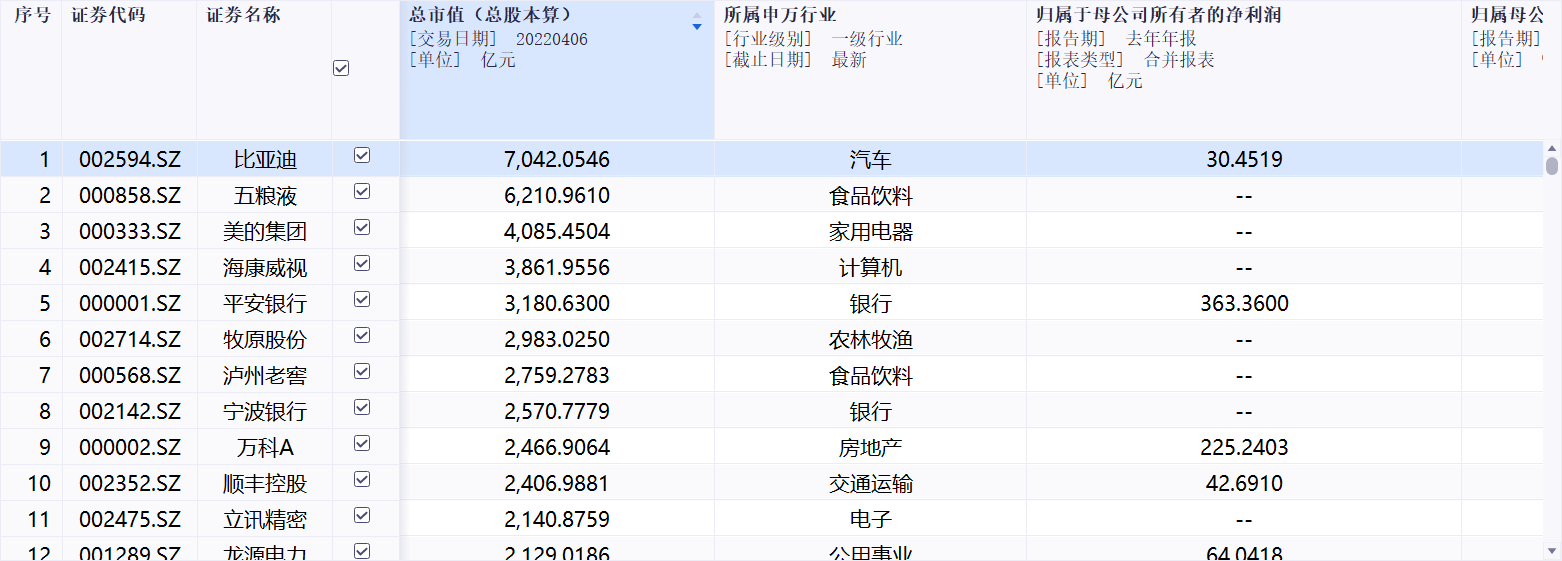Uncheck the checkbox for 比亚迪 row
Viewport: 1562px width, 561px height.
click(362, 155)
